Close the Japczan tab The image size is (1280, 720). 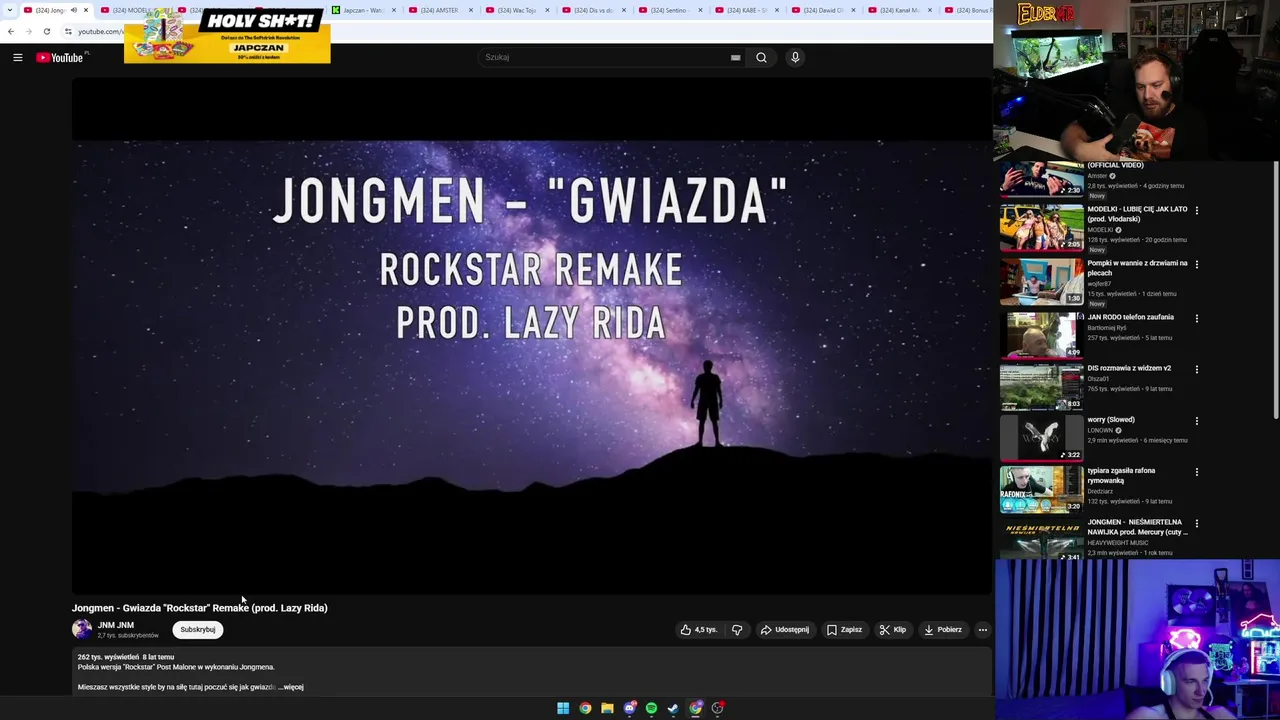tap(393, 10)
